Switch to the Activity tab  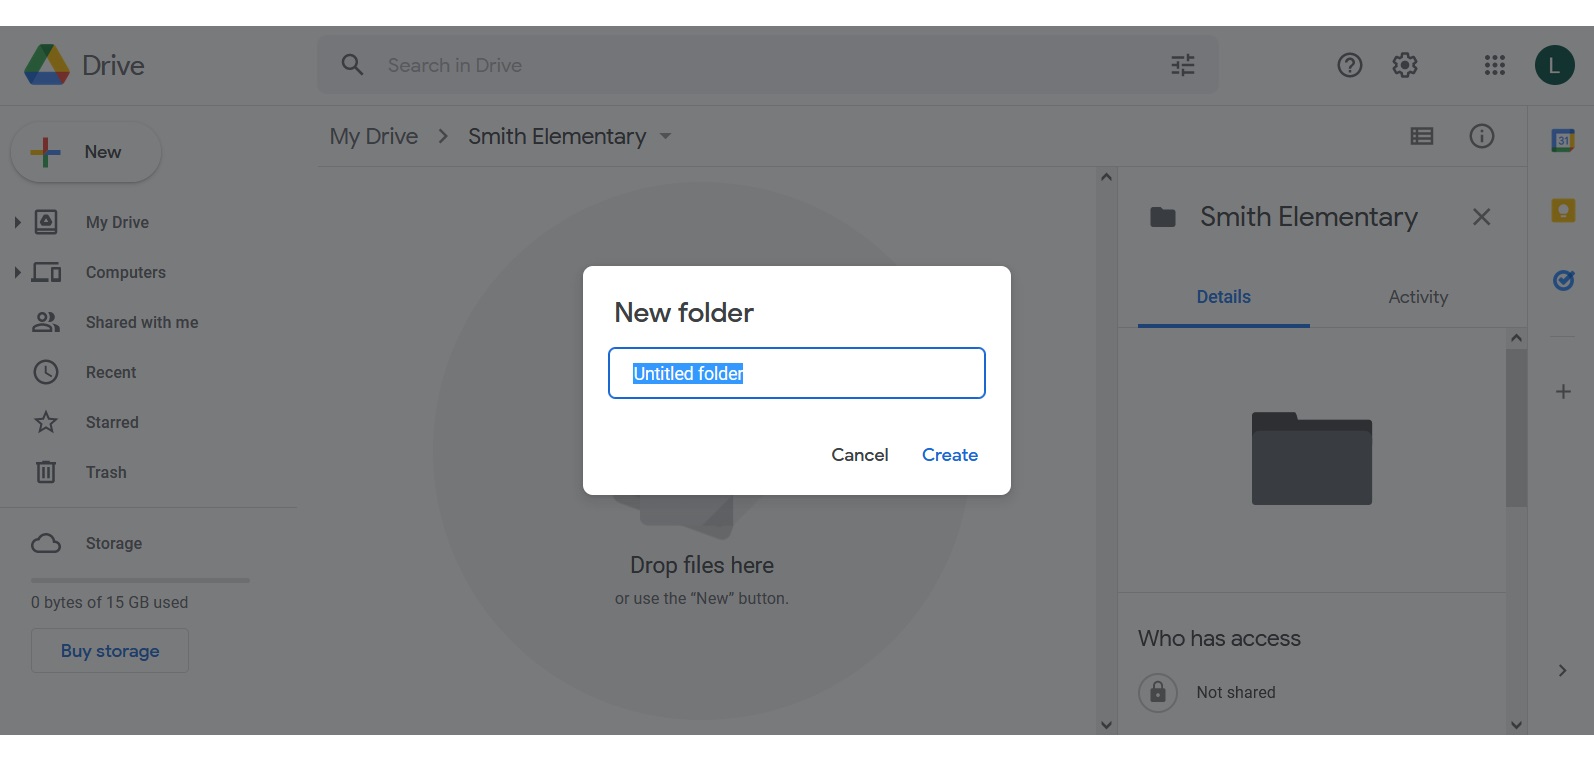pyautogui.click(x=1418, y=297)
